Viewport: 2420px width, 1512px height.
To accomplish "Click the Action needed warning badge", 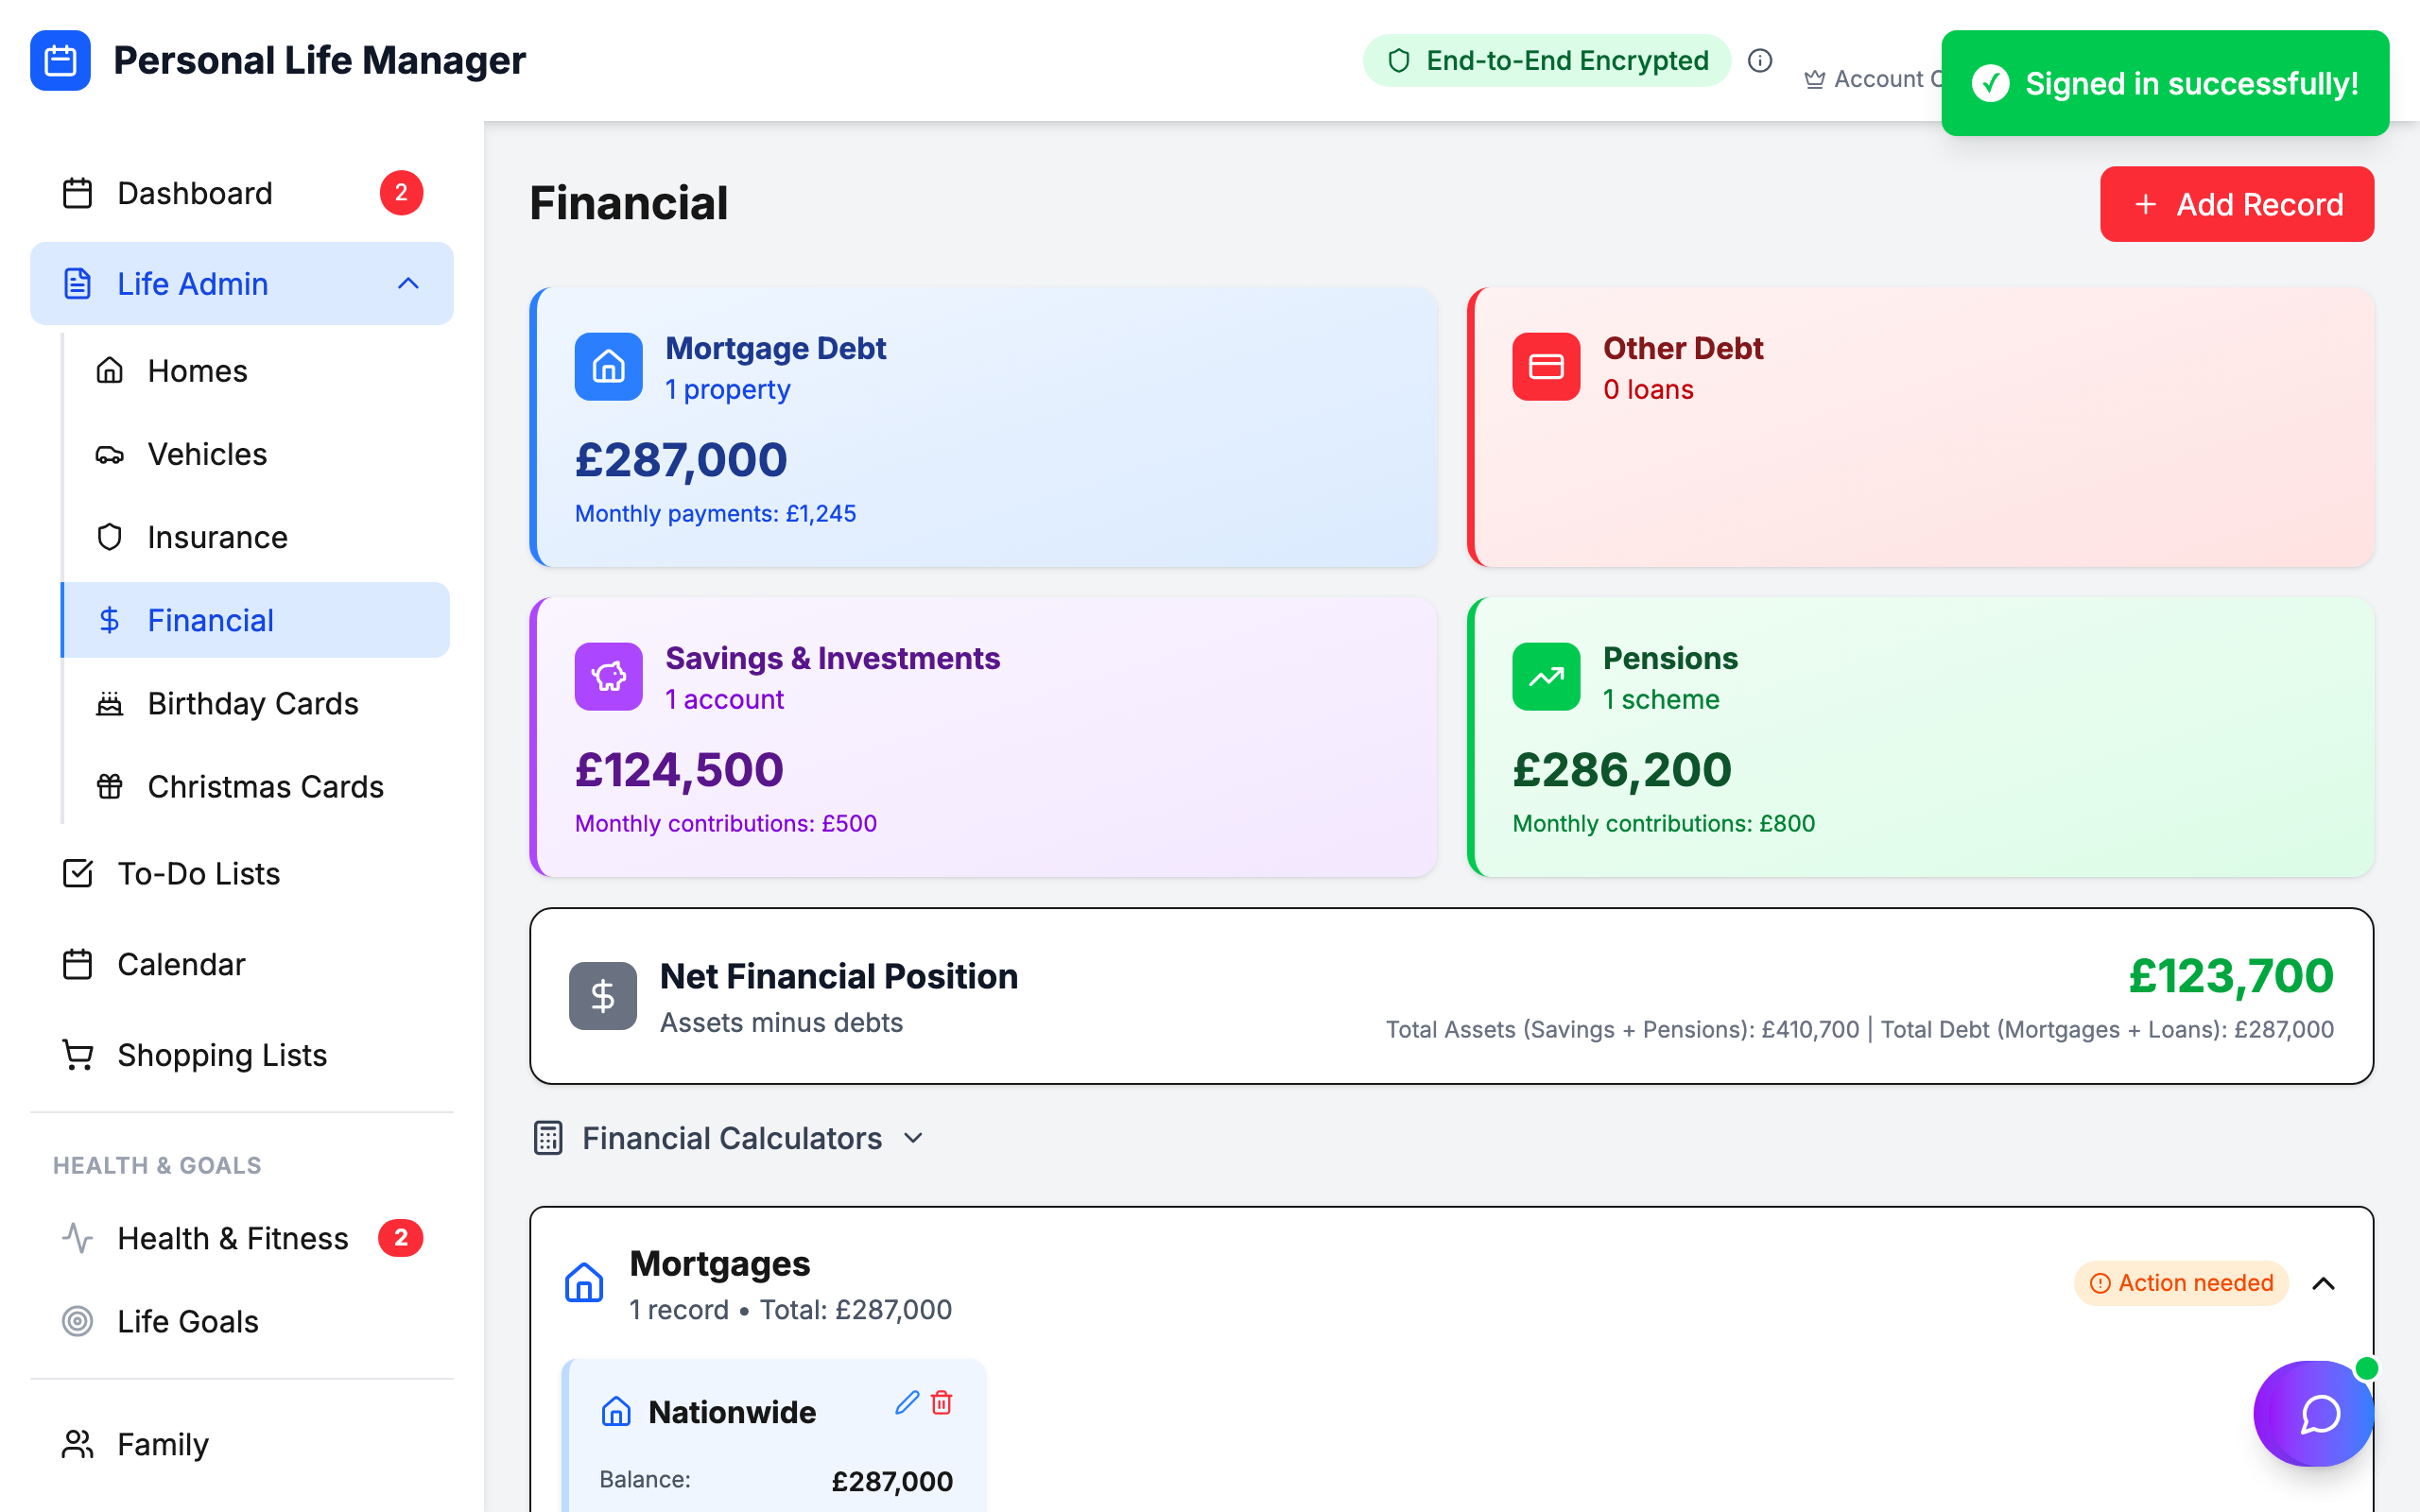I will pyautogui.click(x=2180, y=1283).
